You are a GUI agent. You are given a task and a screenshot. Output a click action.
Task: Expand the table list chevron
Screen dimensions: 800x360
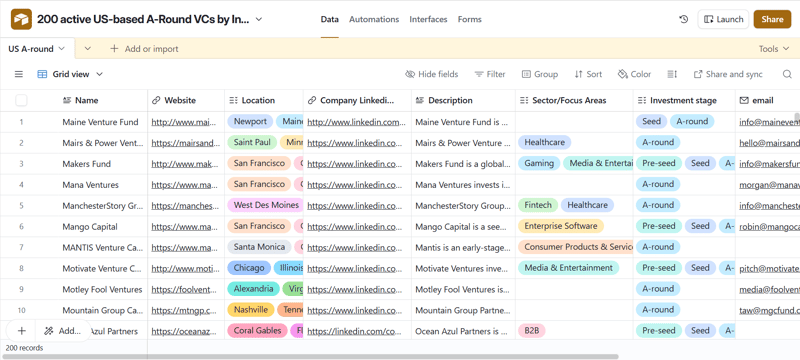88,49
